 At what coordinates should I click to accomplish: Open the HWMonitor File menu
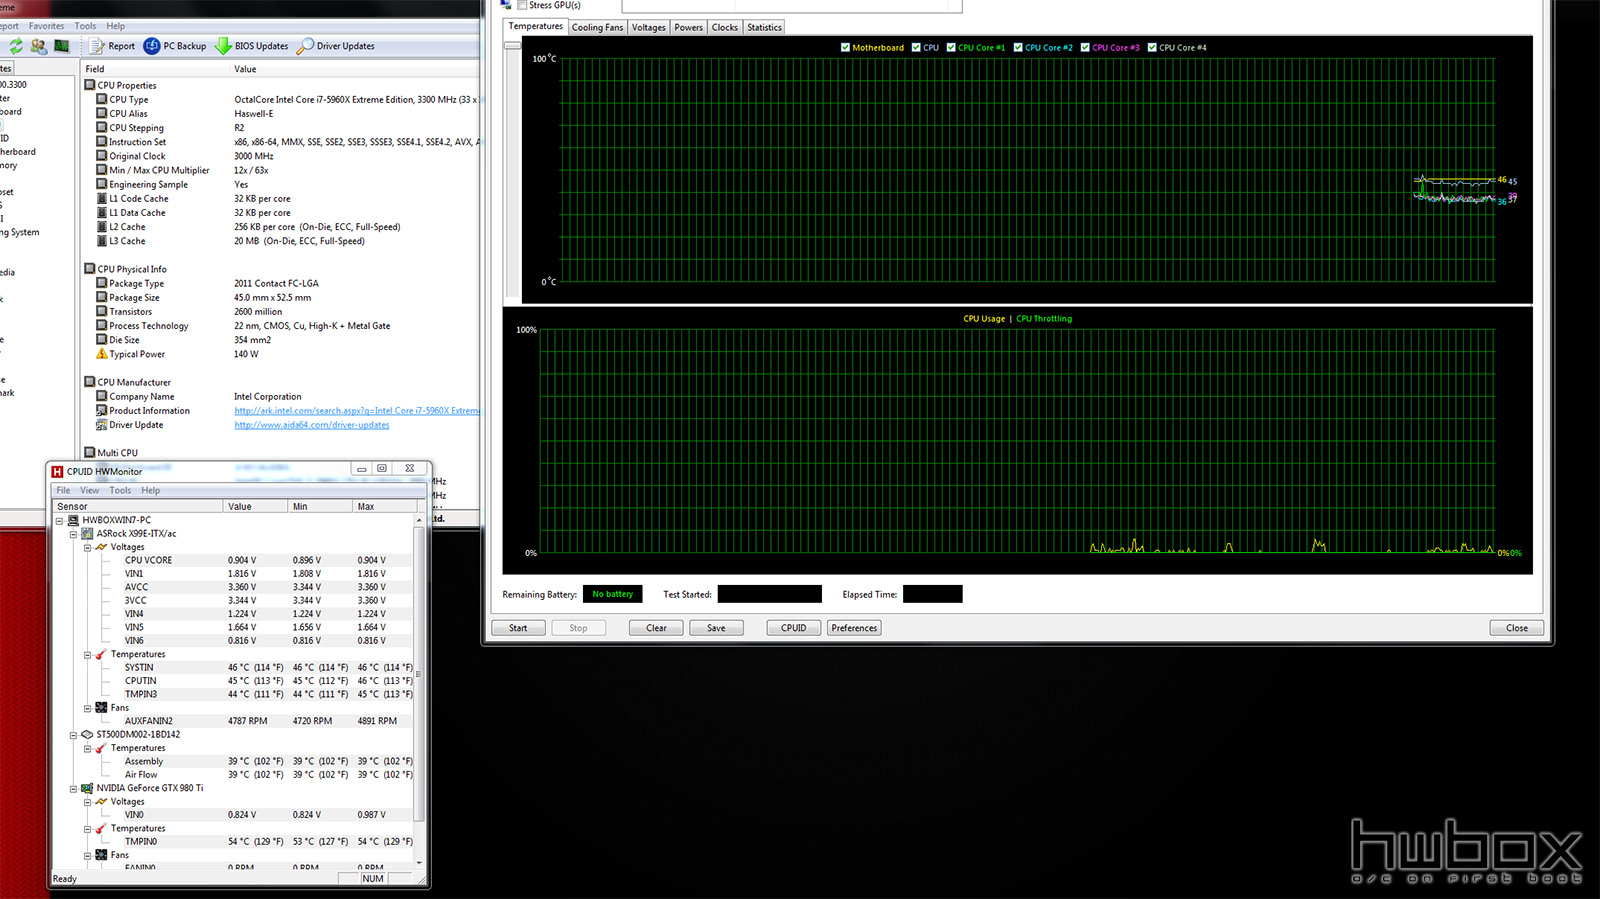(x=63, y=491)
